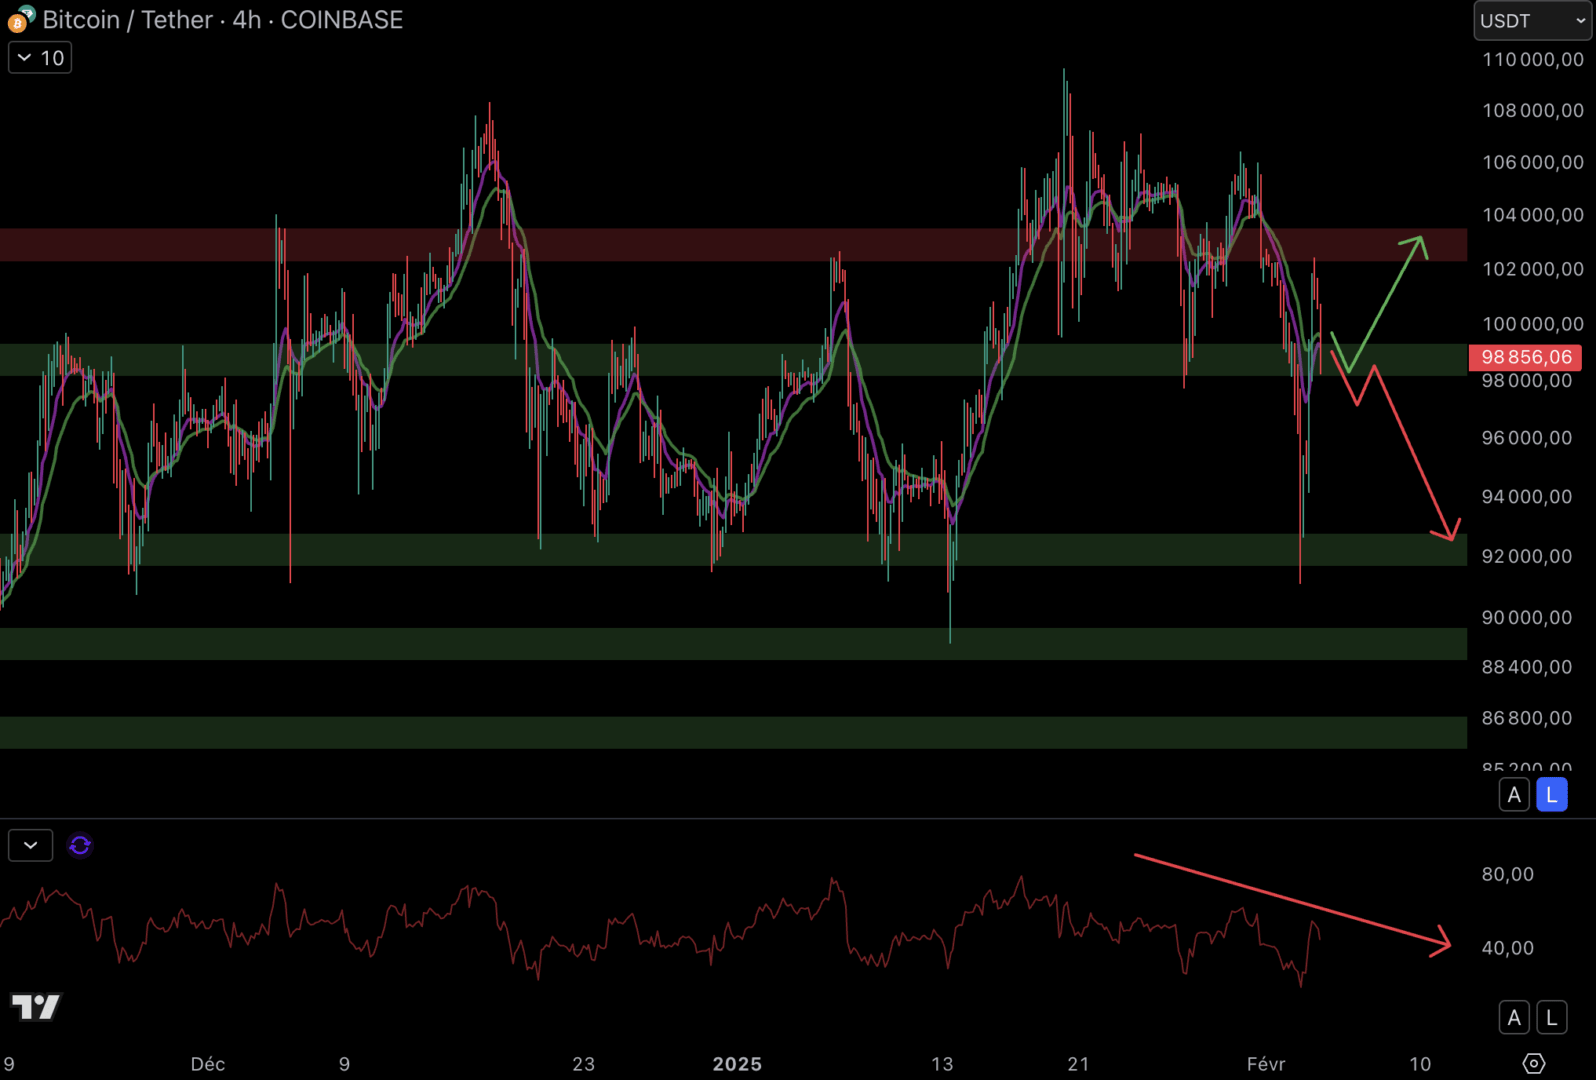Select the red trend arrow on the oscillator

(x=1290, y=899)
